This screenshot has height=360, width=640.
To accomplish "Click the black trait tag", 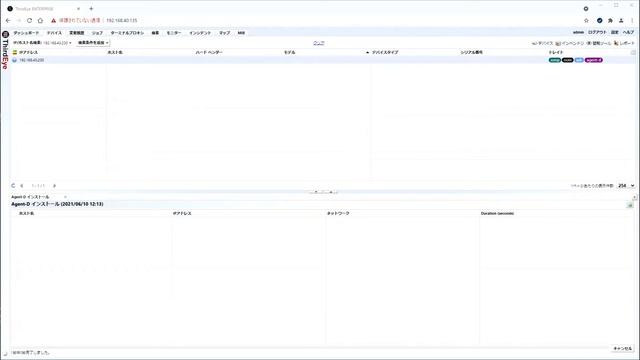I will pyautogui.click(x=568, y=60).
